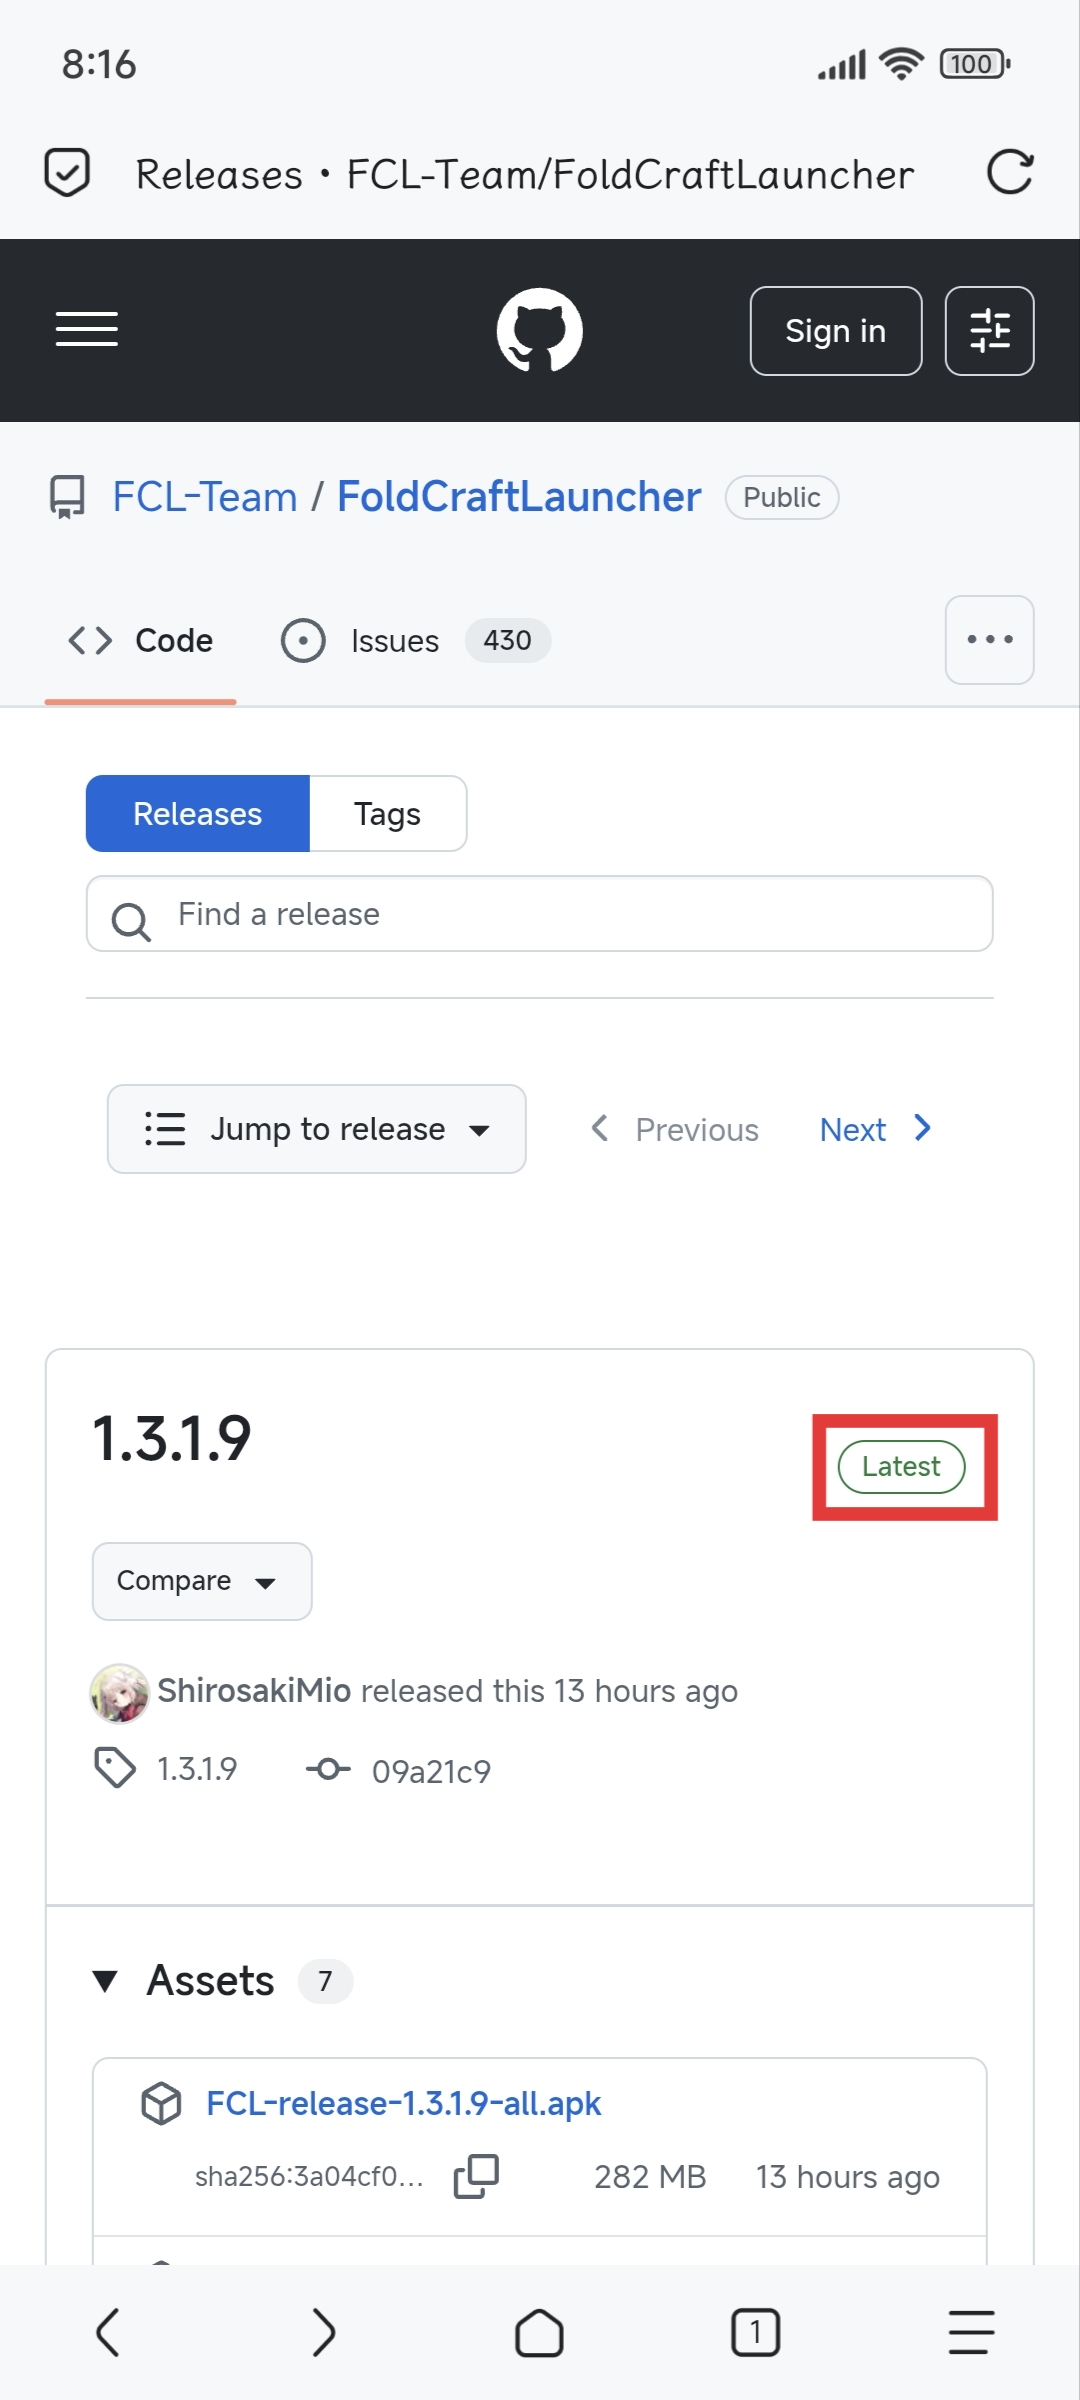This screenshot has width=1080, height=2400.
Task: Click the repository icon beside FCL-Team
Action: 67,497
